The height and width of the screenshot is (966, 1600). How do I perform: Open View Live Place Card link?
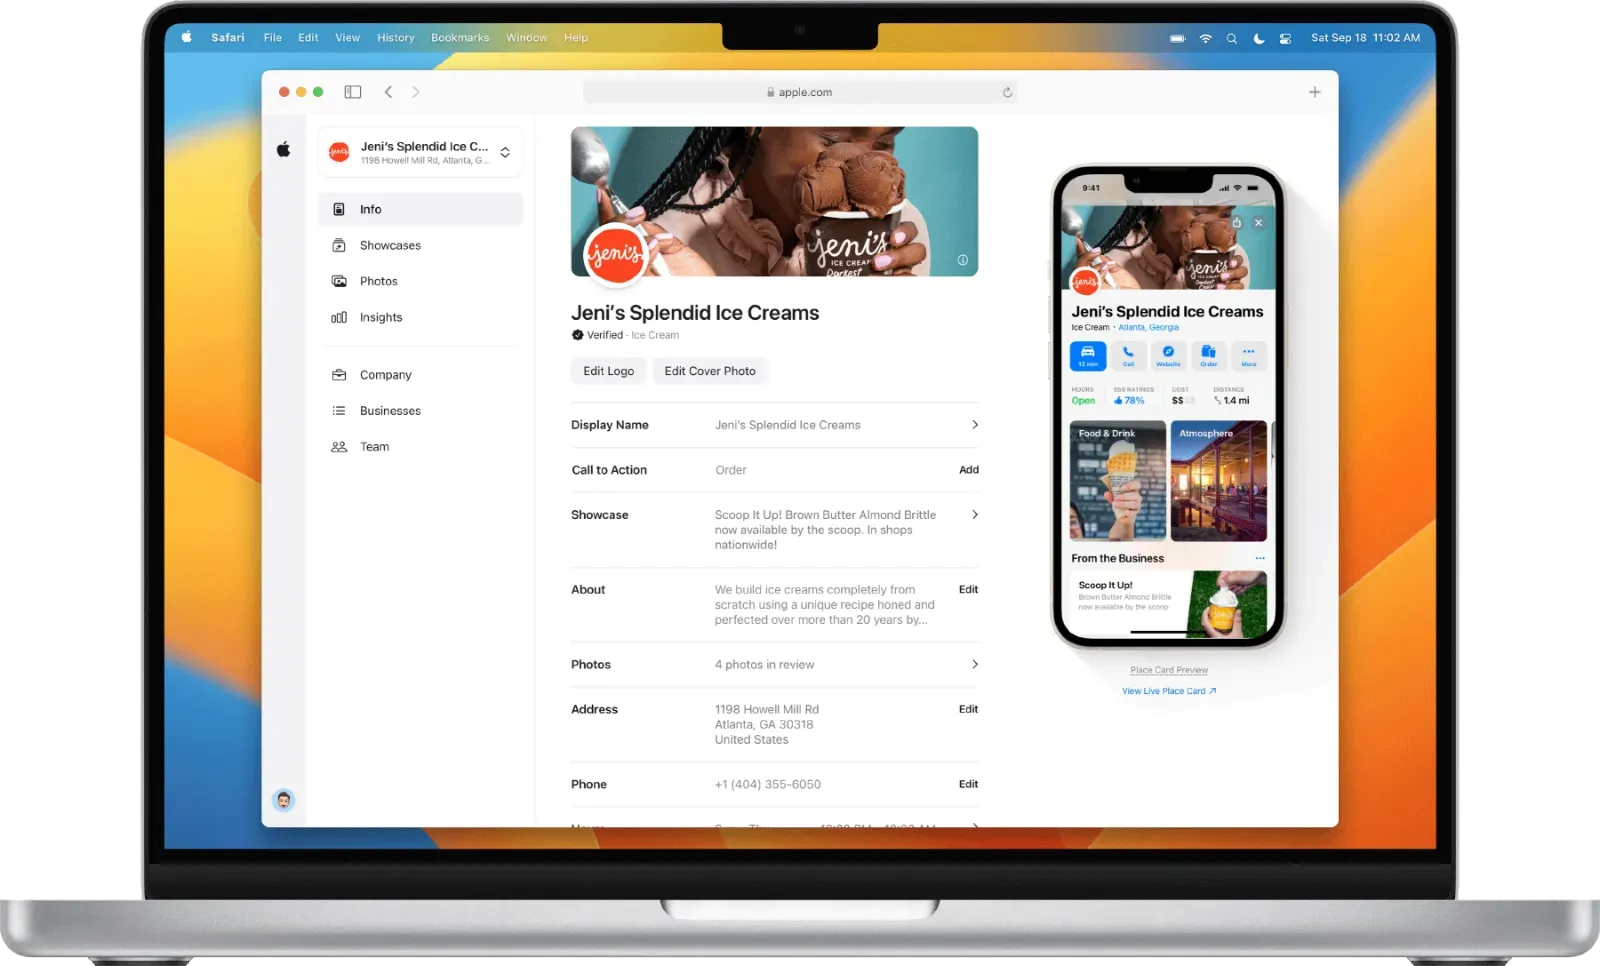tap(1169, 691)
